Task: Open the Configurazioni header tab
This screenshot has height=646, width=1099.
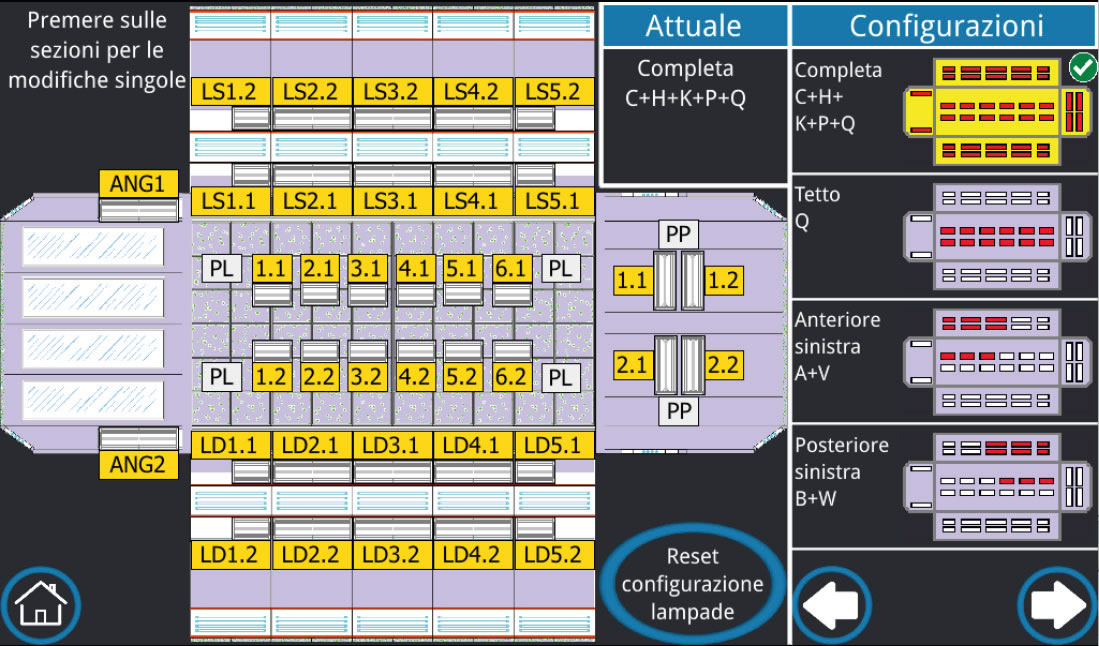Action: [x=944, y=25]
